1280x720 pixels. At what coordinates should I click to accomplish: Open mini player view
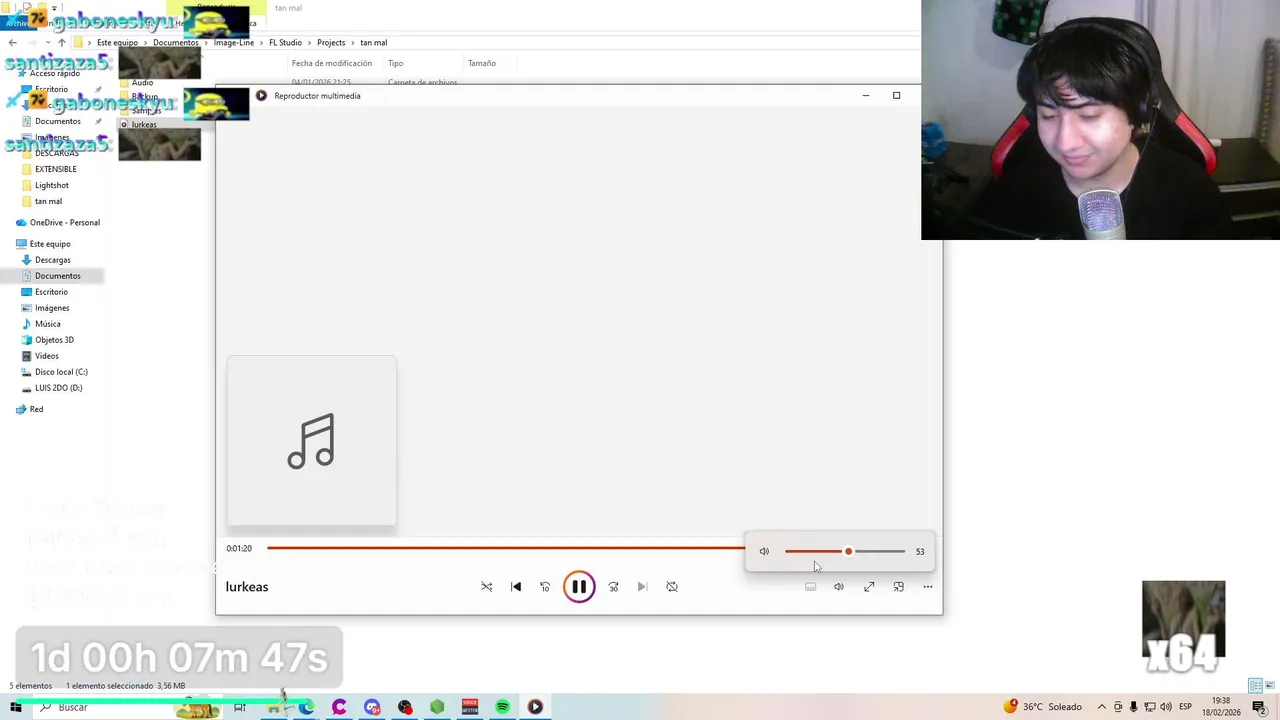tap(898, 587)
